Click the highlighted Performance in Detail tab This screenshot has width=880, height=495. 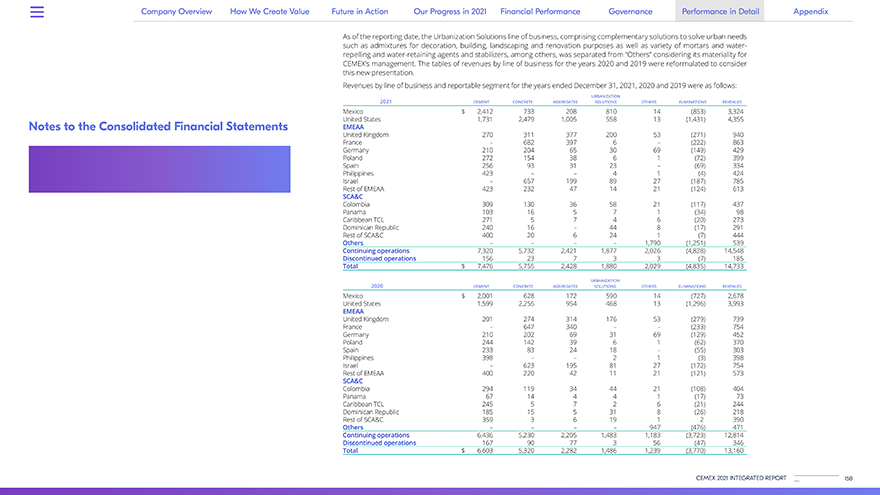(x=720, y=12)
